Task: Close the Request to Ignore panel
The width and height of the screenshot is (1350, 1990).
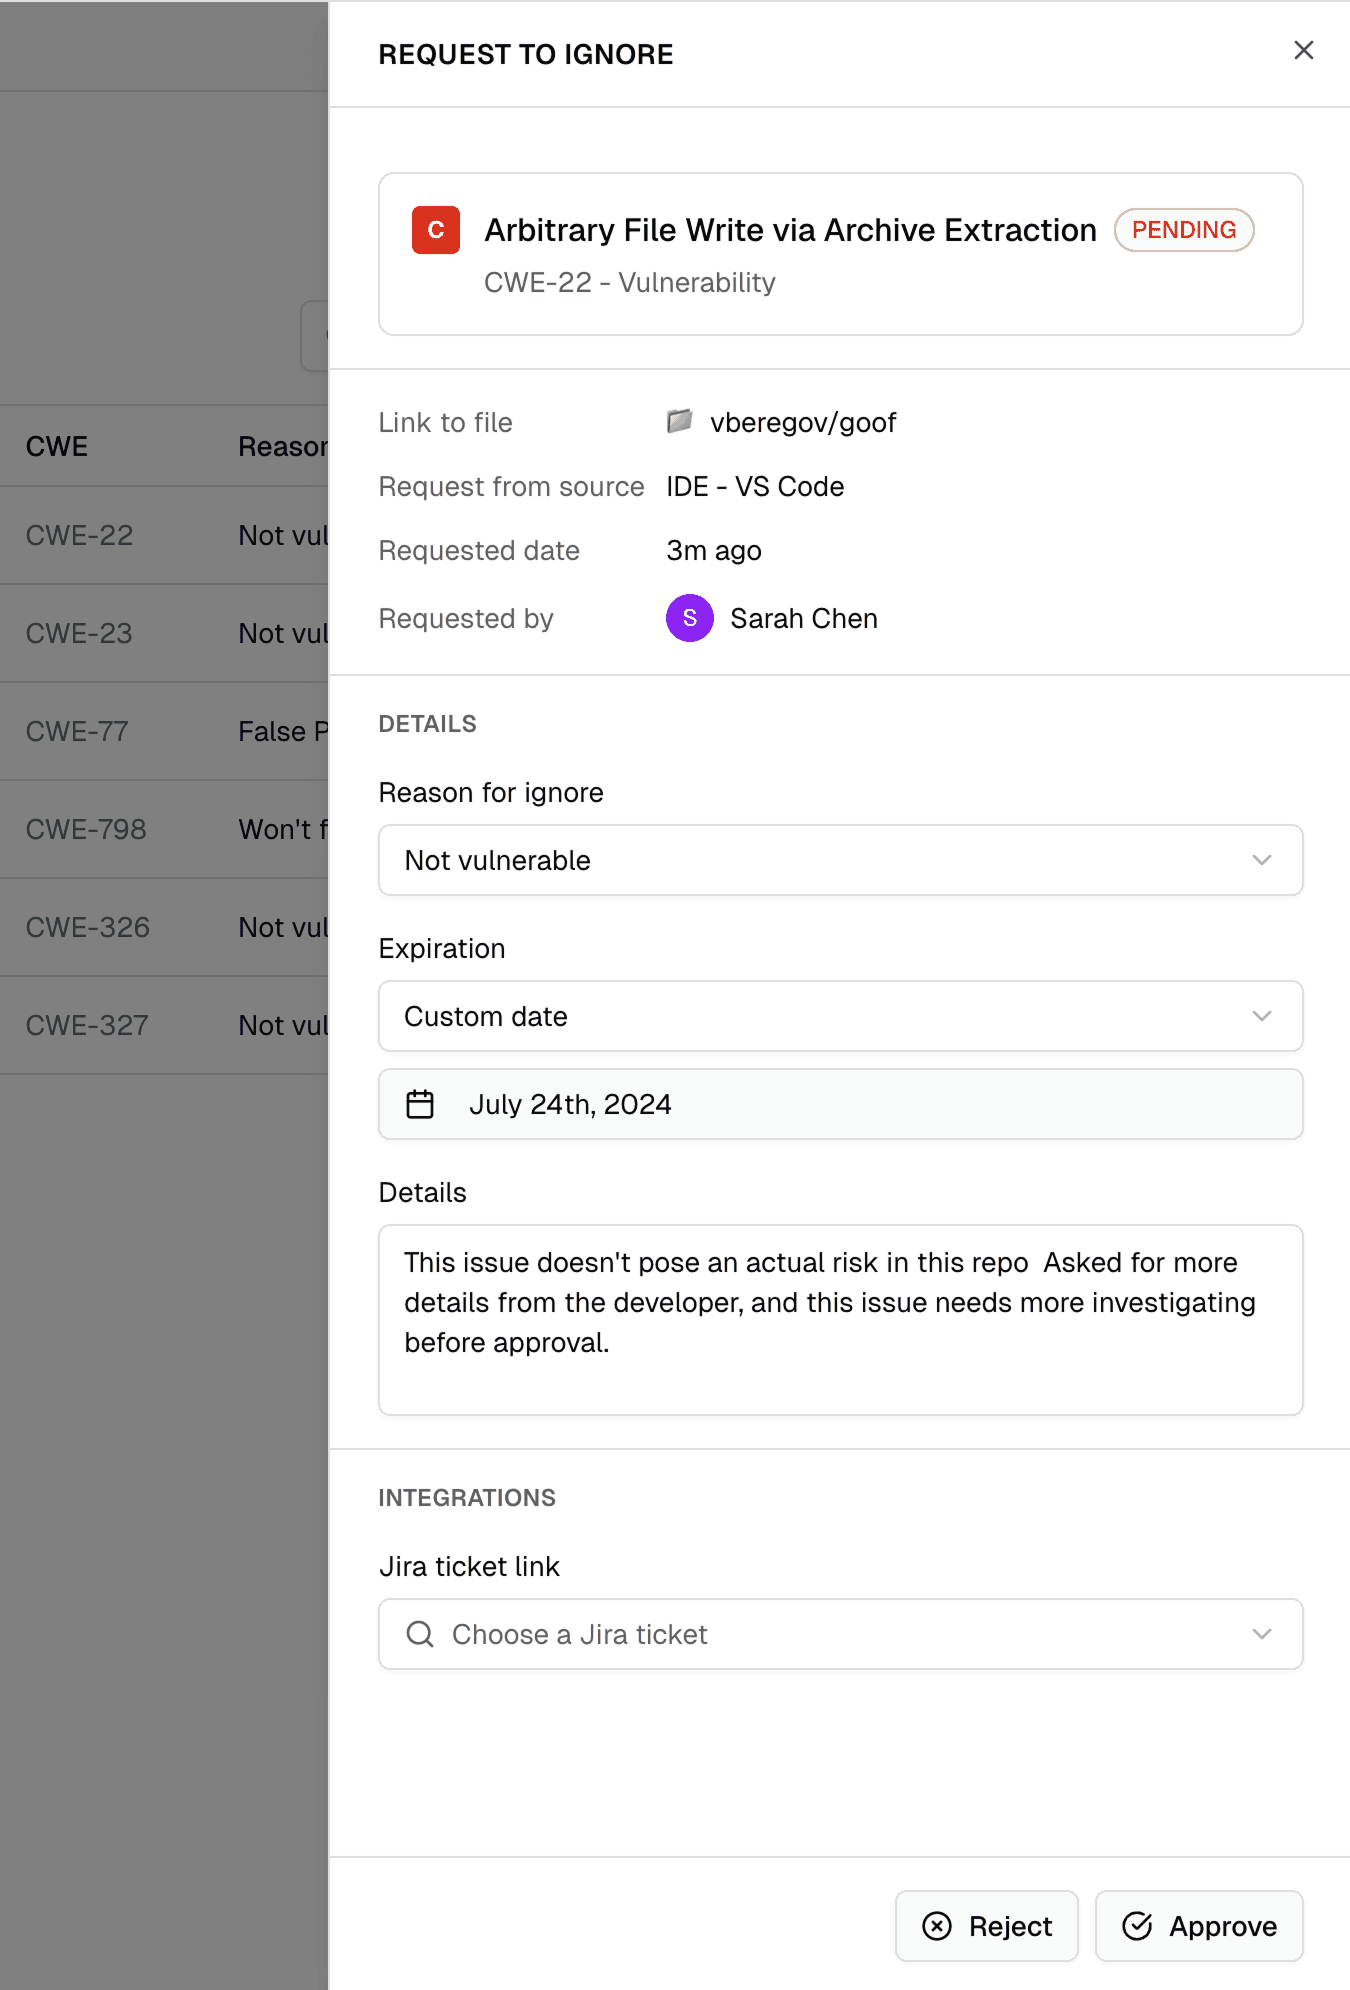Action: click(1303, 51)
